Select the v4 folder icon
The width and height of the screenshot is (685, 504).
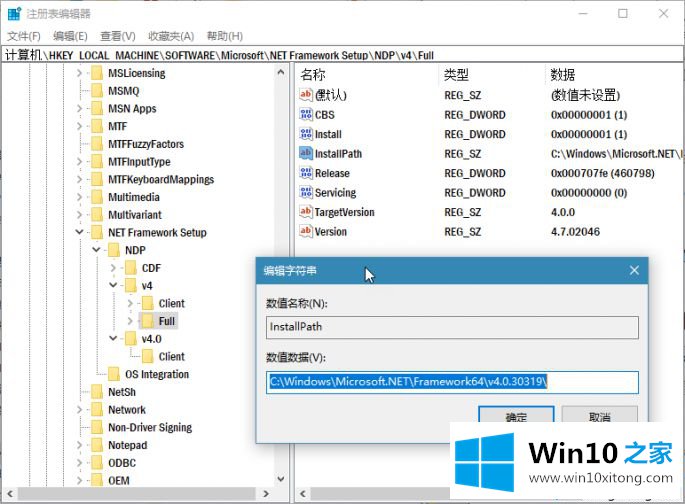[x=131, y=286]
